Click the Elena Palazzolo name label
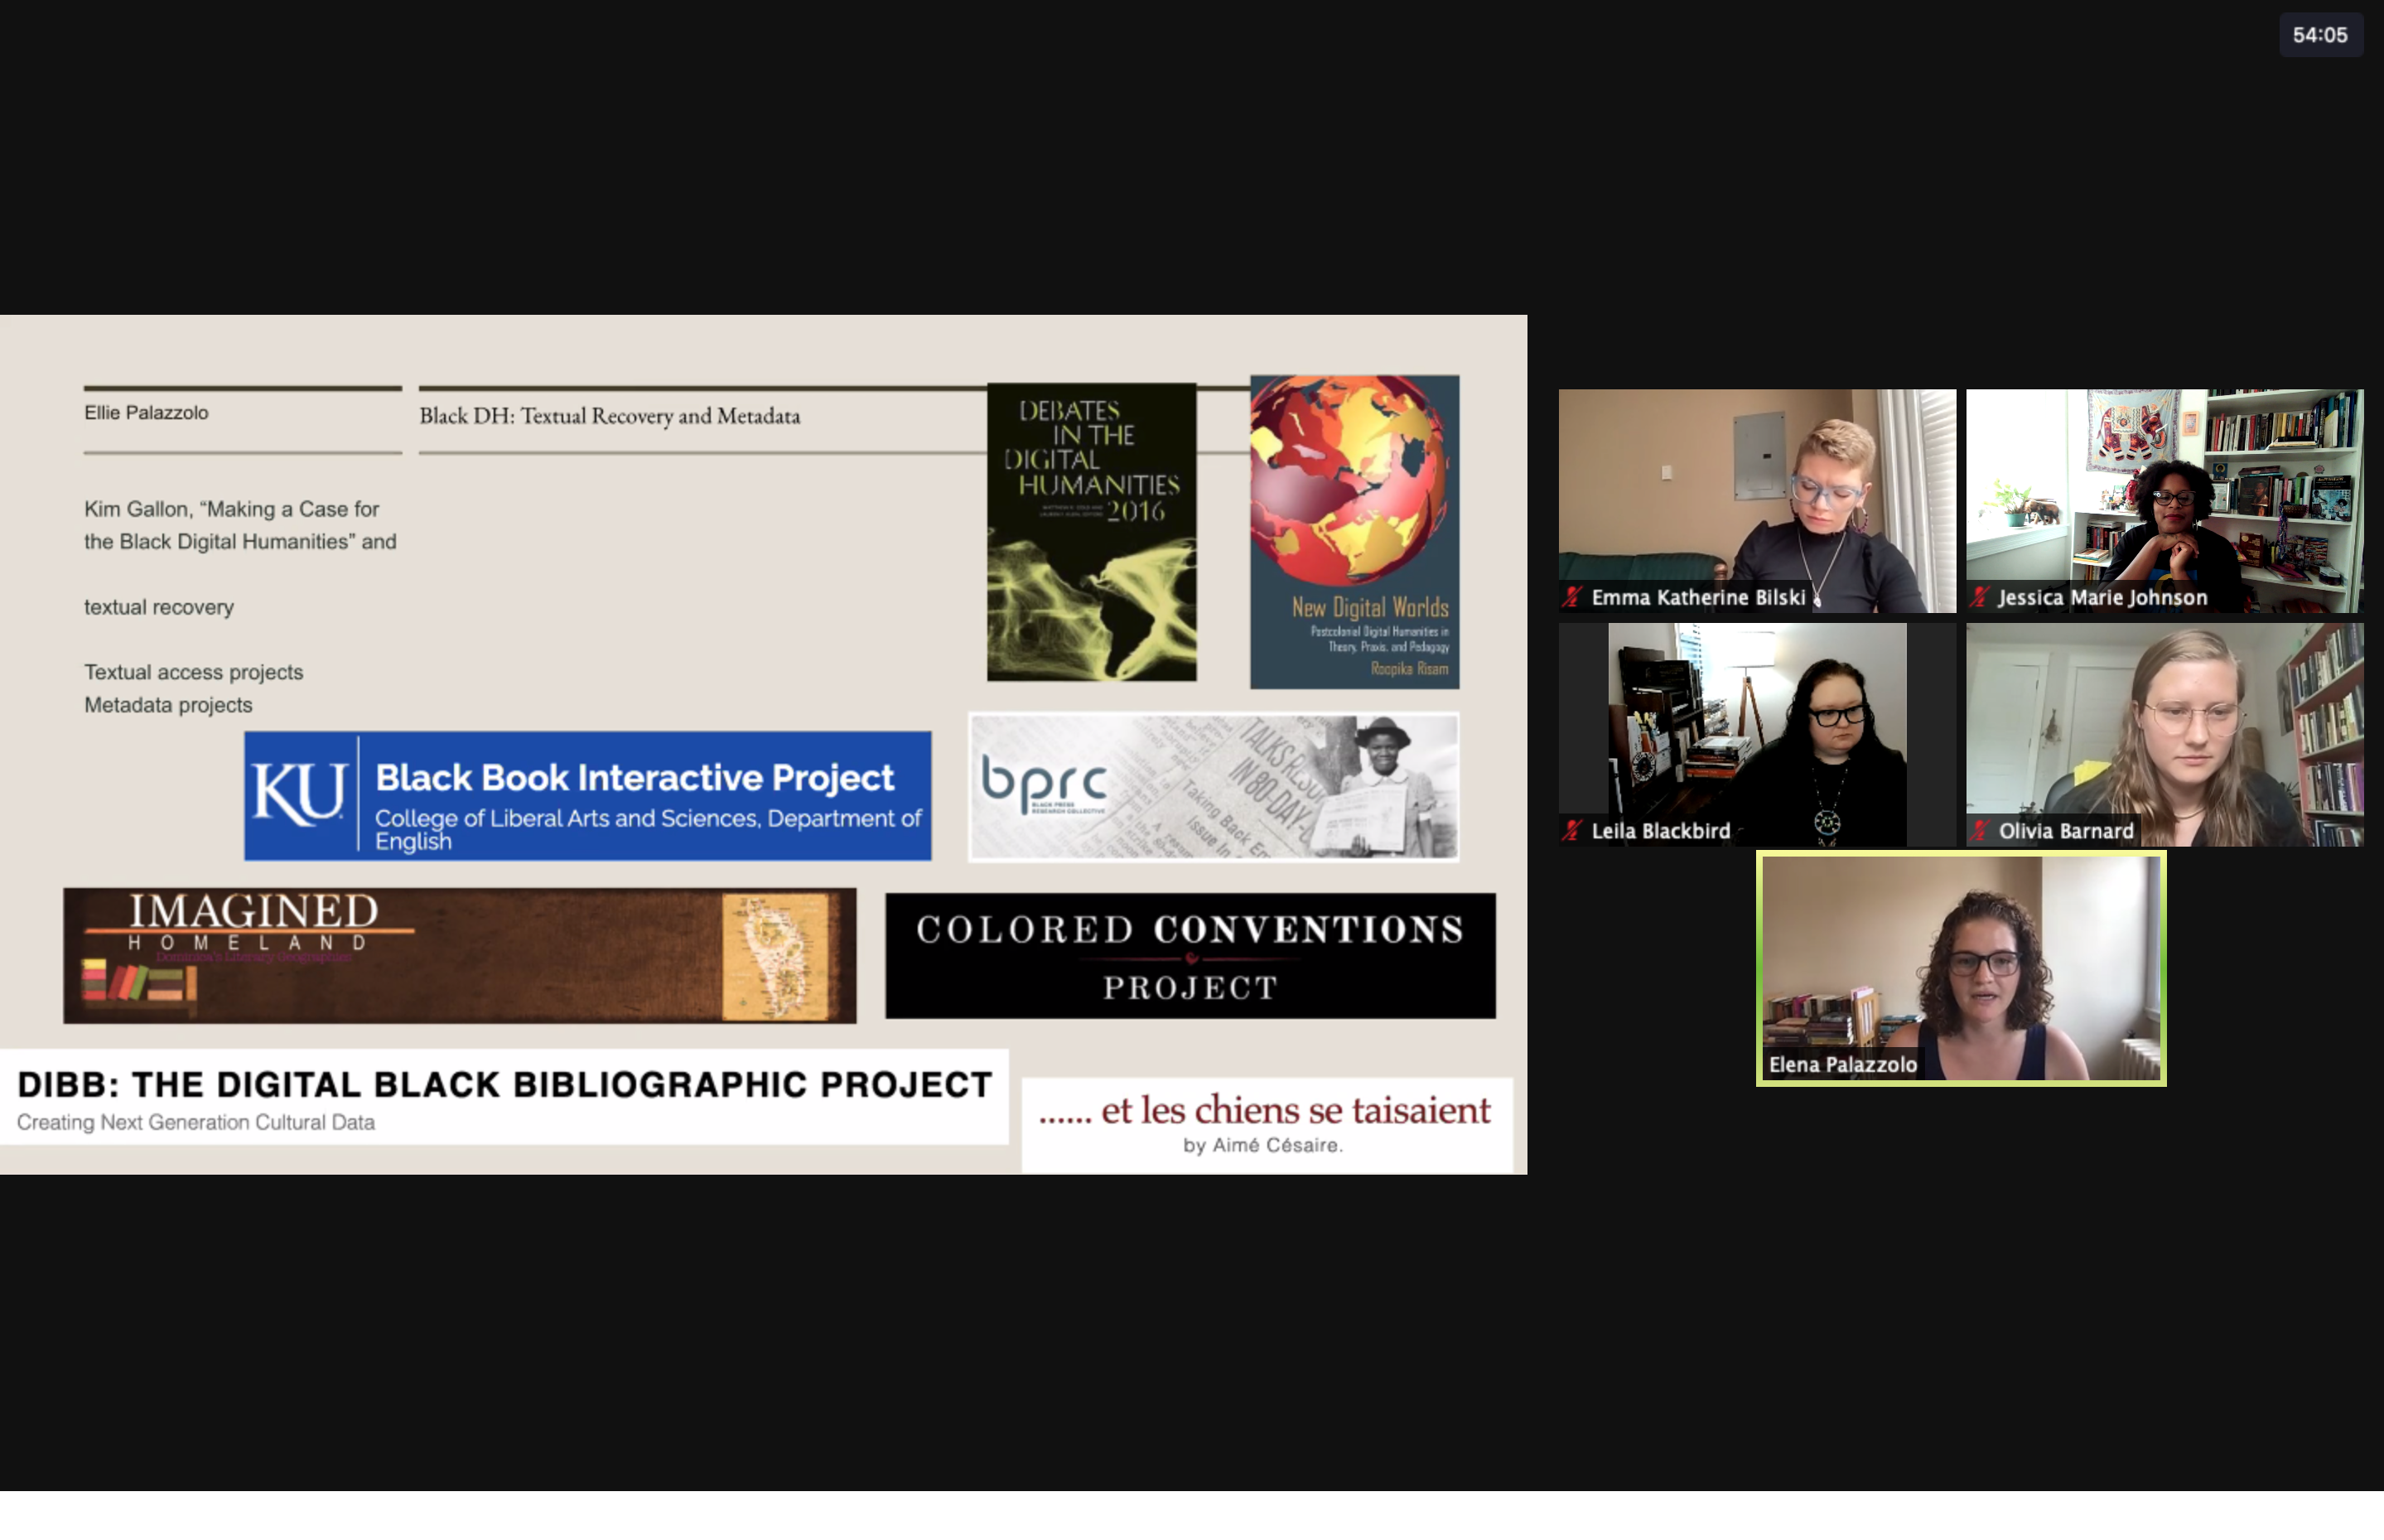This screenshot has width=2384, height=1540. [1843, 1064]
